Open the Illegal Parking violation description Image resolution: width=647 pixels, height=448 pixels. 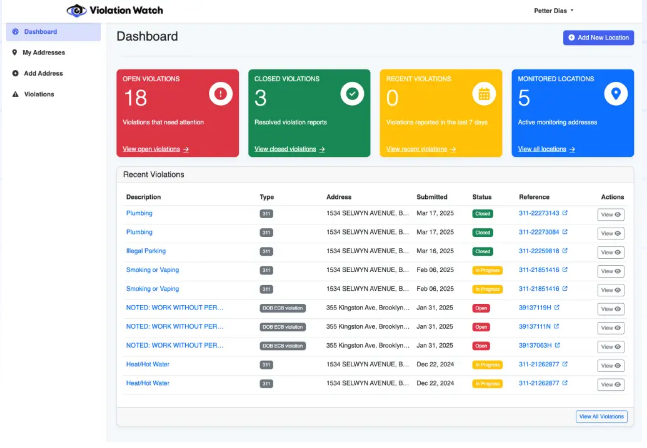148,251
